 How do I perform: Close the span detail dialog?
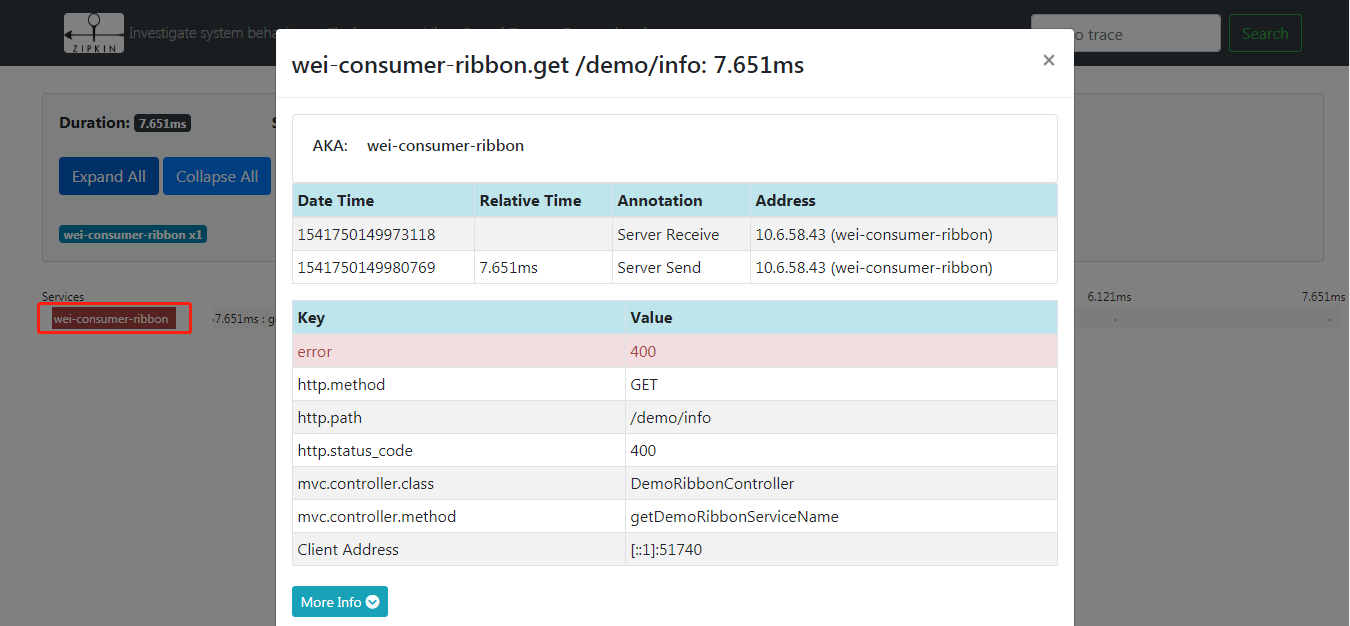tap(1048, 60)
